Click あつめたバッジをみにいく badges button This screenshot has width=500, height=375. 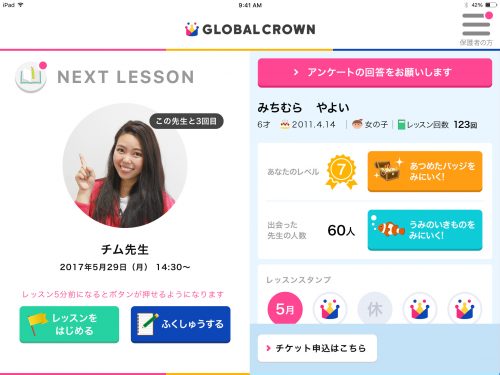(x=425, y=171)
